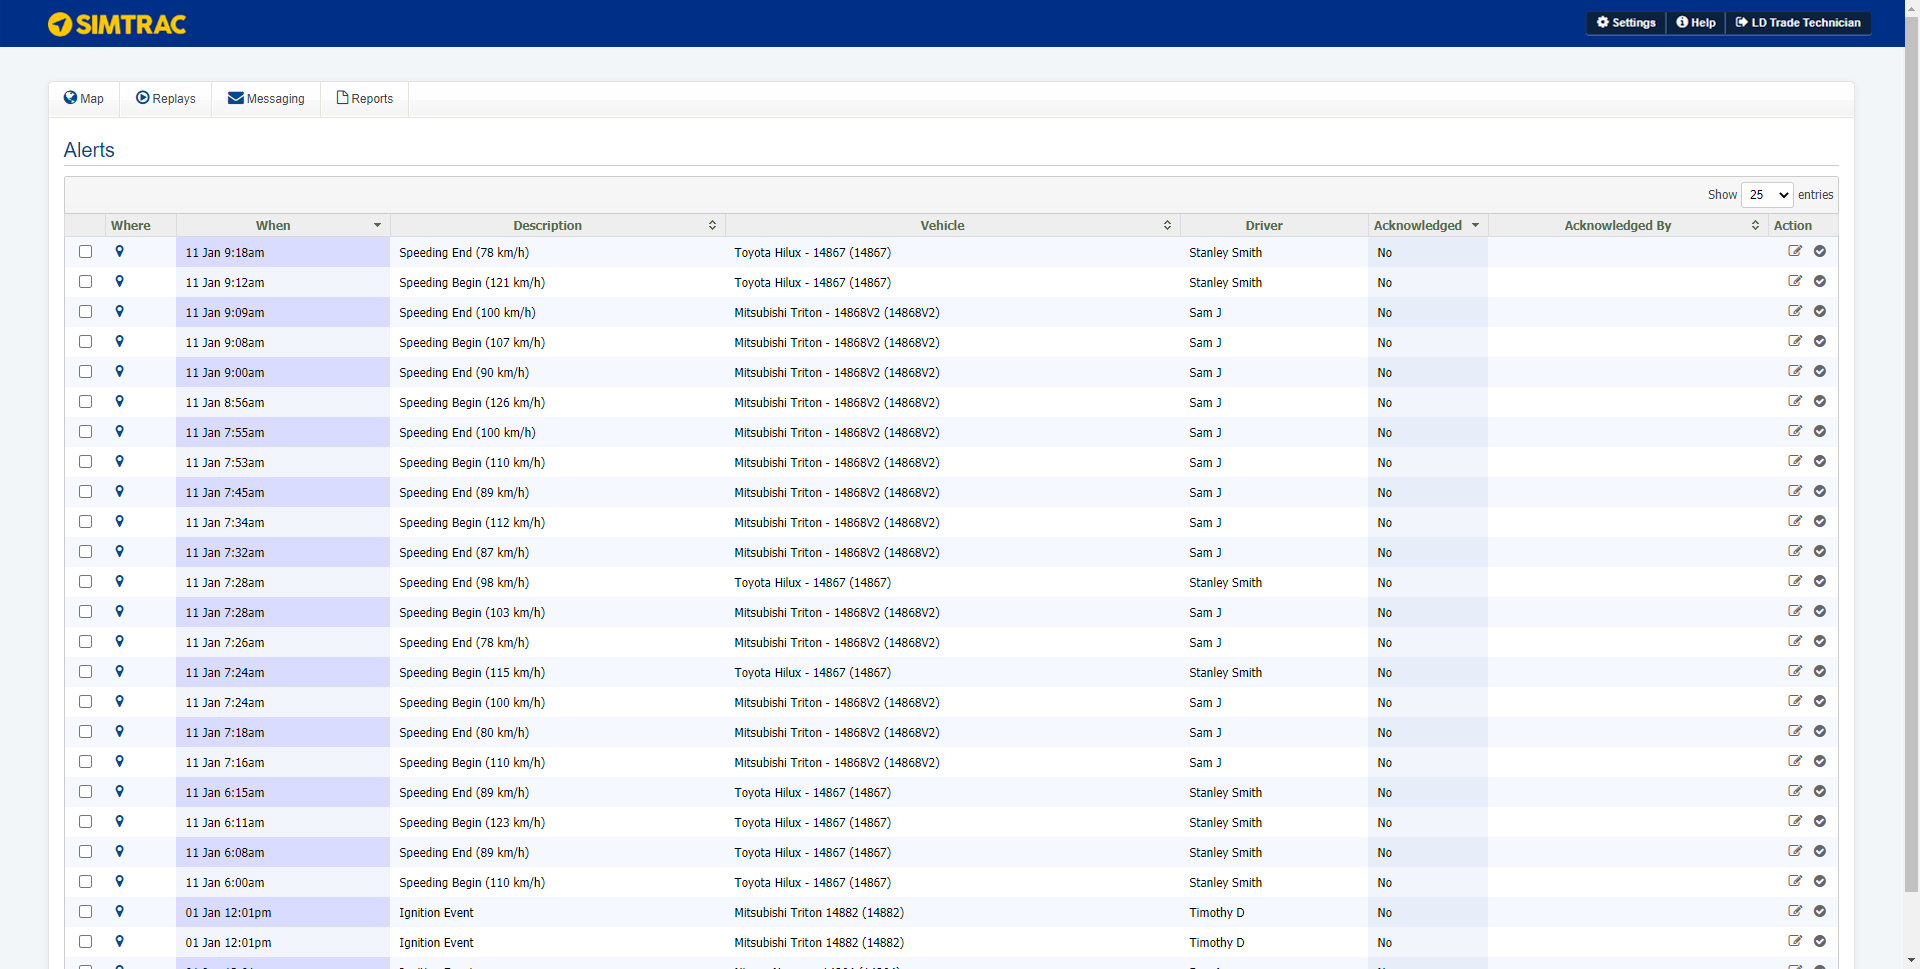
Task: Open the Help page
Action: click(1696, 23)
